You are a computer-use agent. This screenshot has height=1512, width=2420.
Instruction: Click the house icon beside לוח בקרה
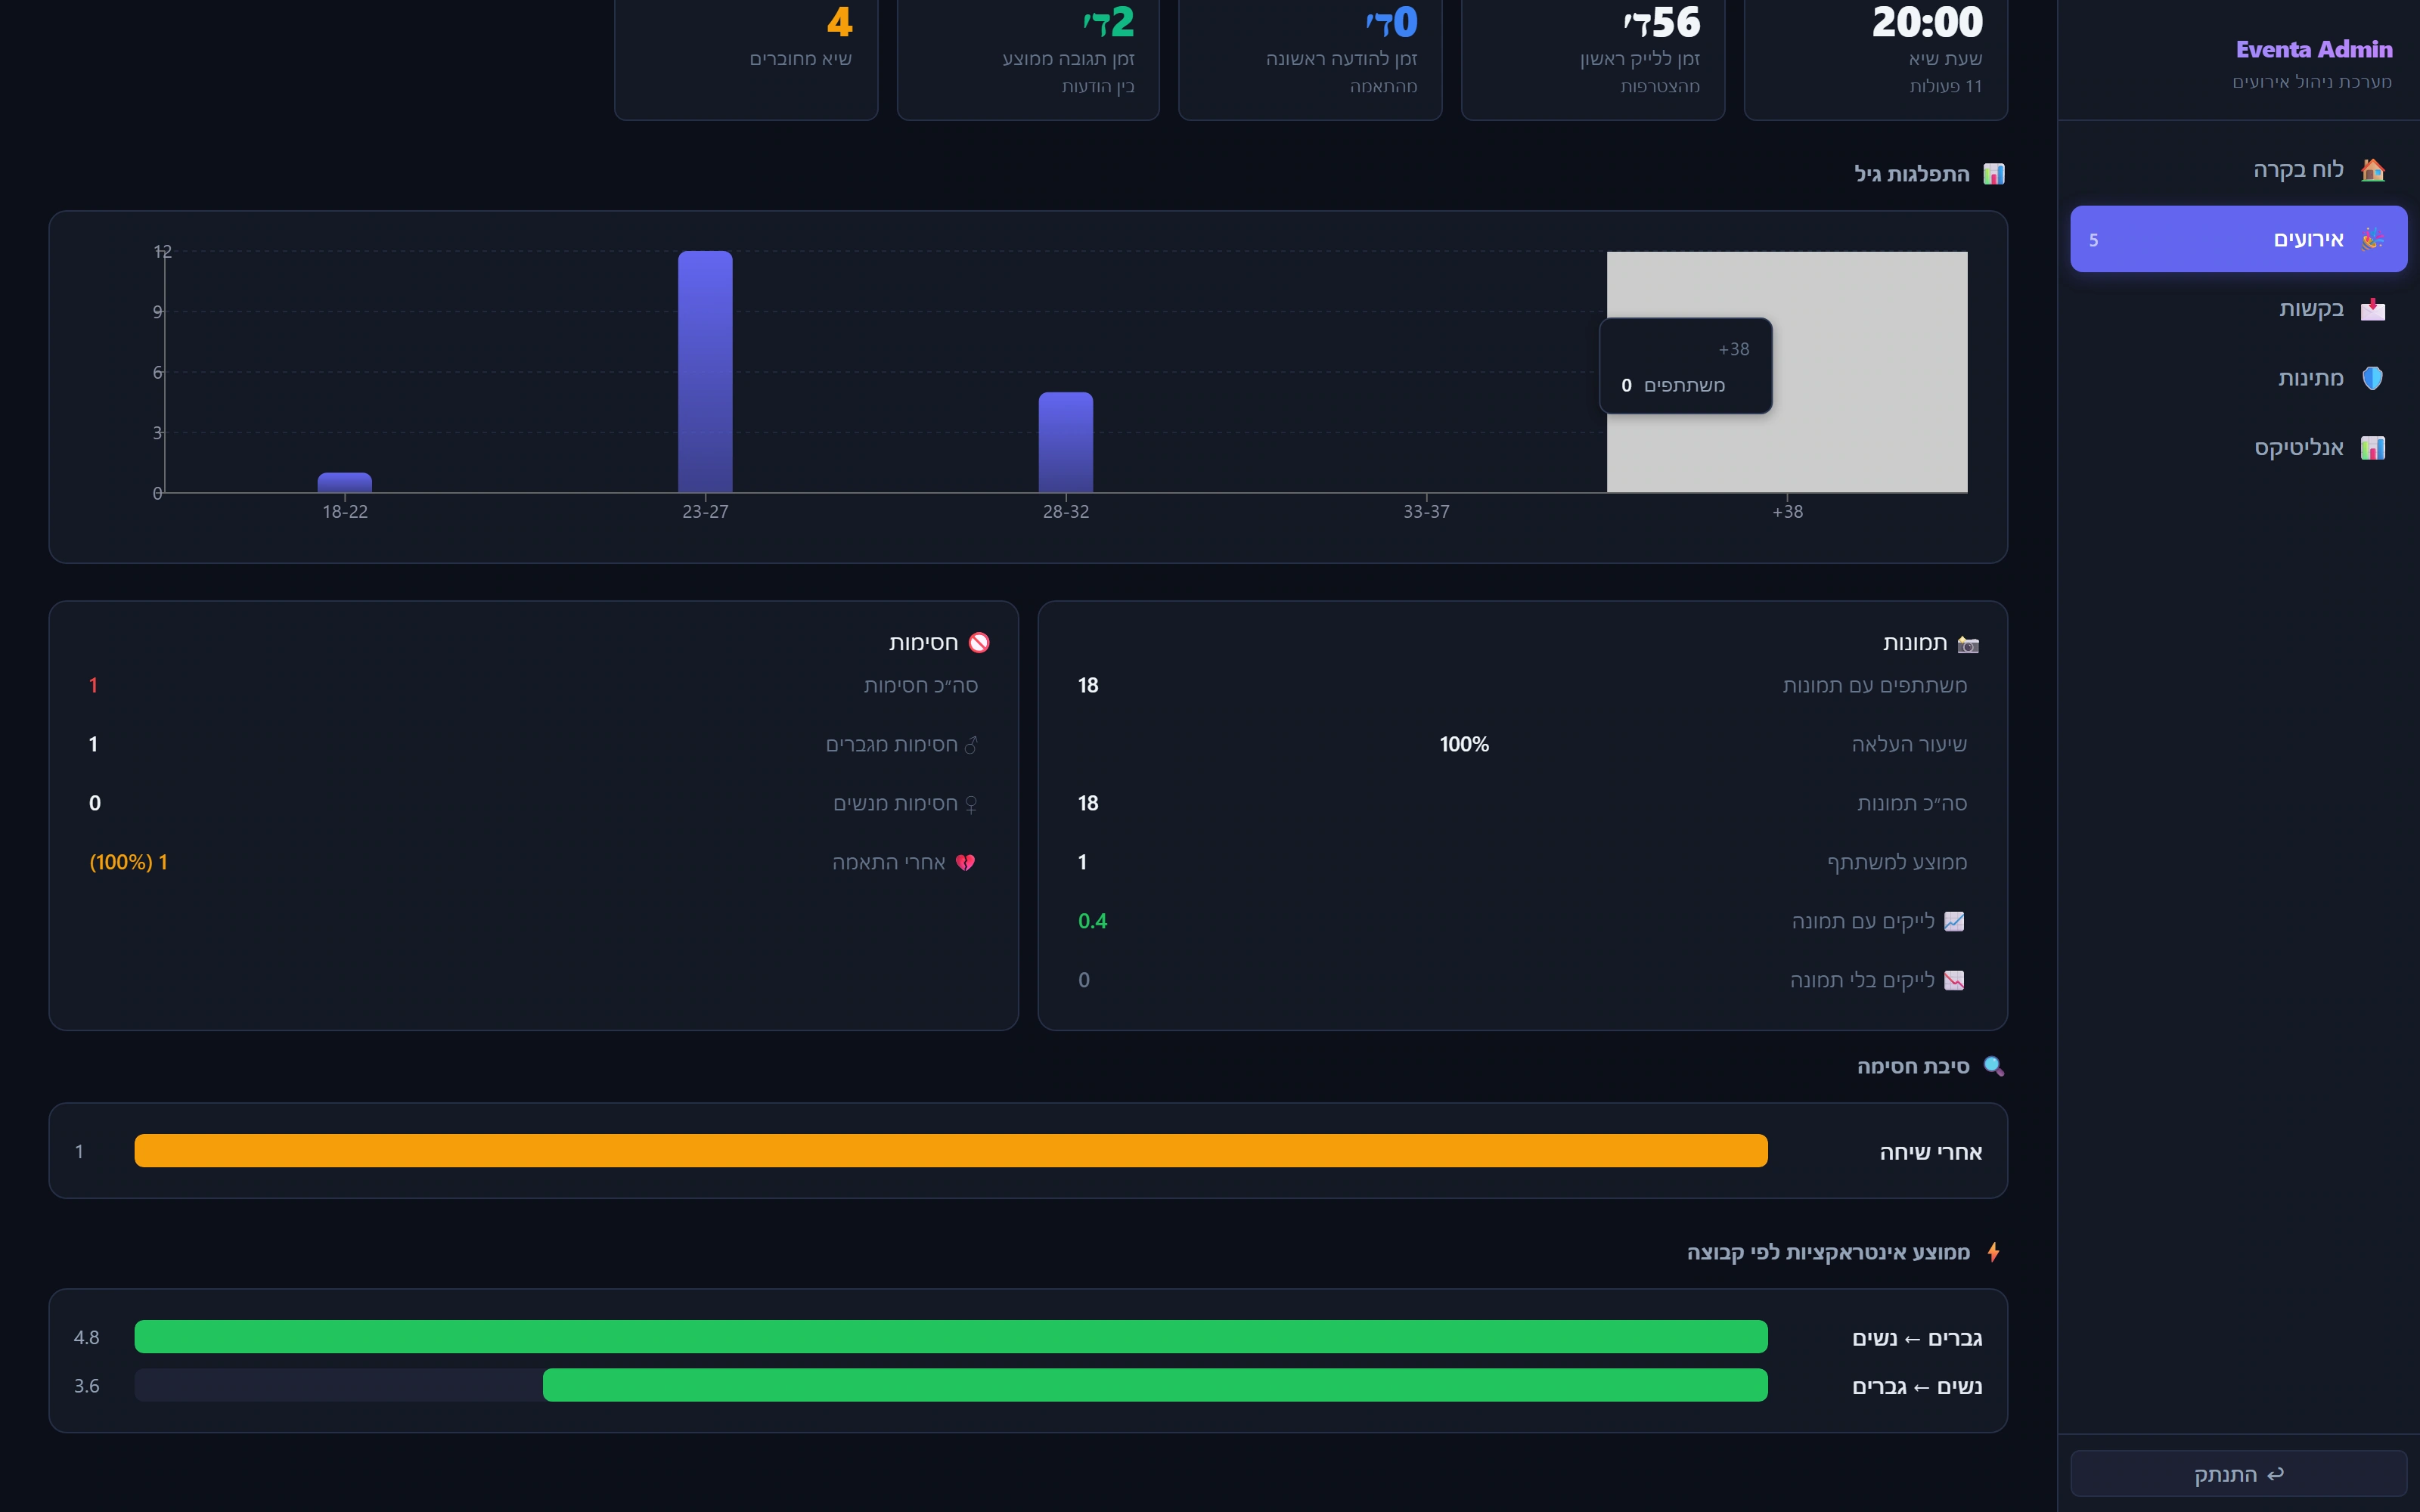(2372, 169)
